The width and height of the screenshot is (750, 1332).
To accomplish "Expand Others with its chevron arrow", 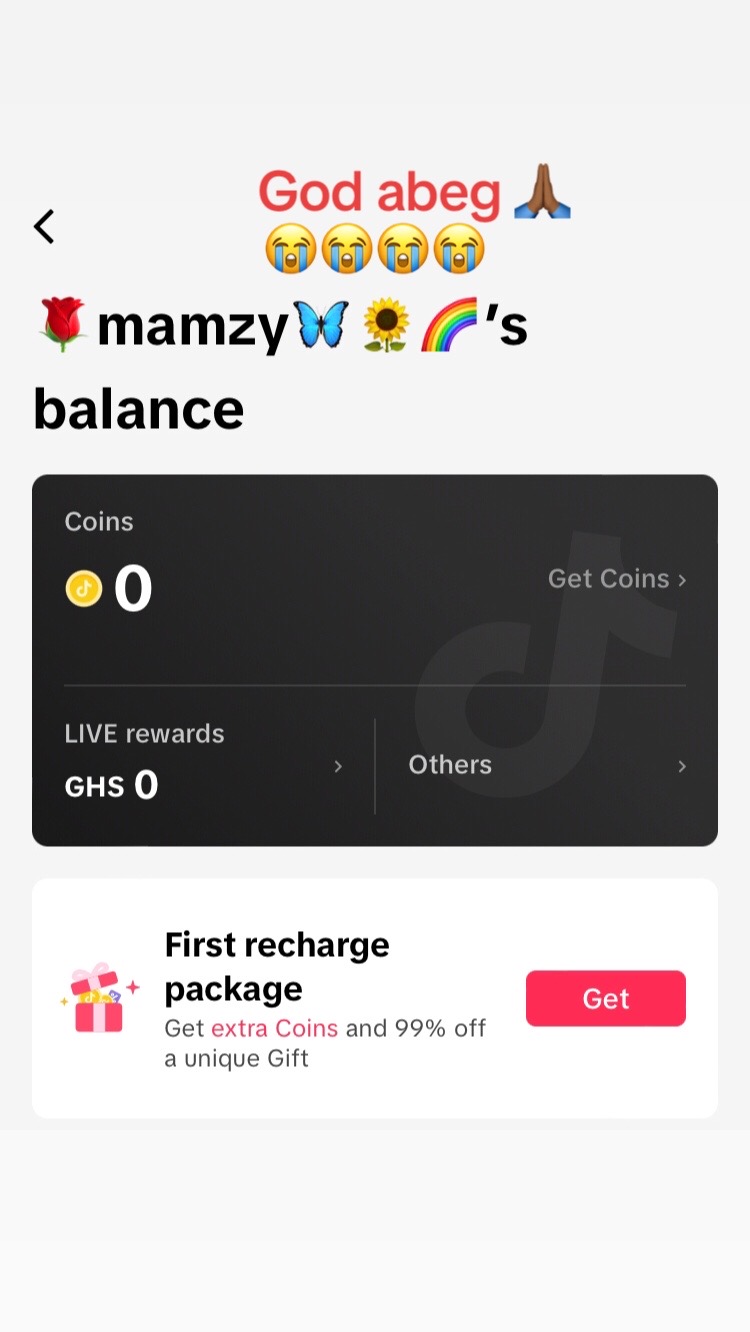I will (x=682, y=766).
